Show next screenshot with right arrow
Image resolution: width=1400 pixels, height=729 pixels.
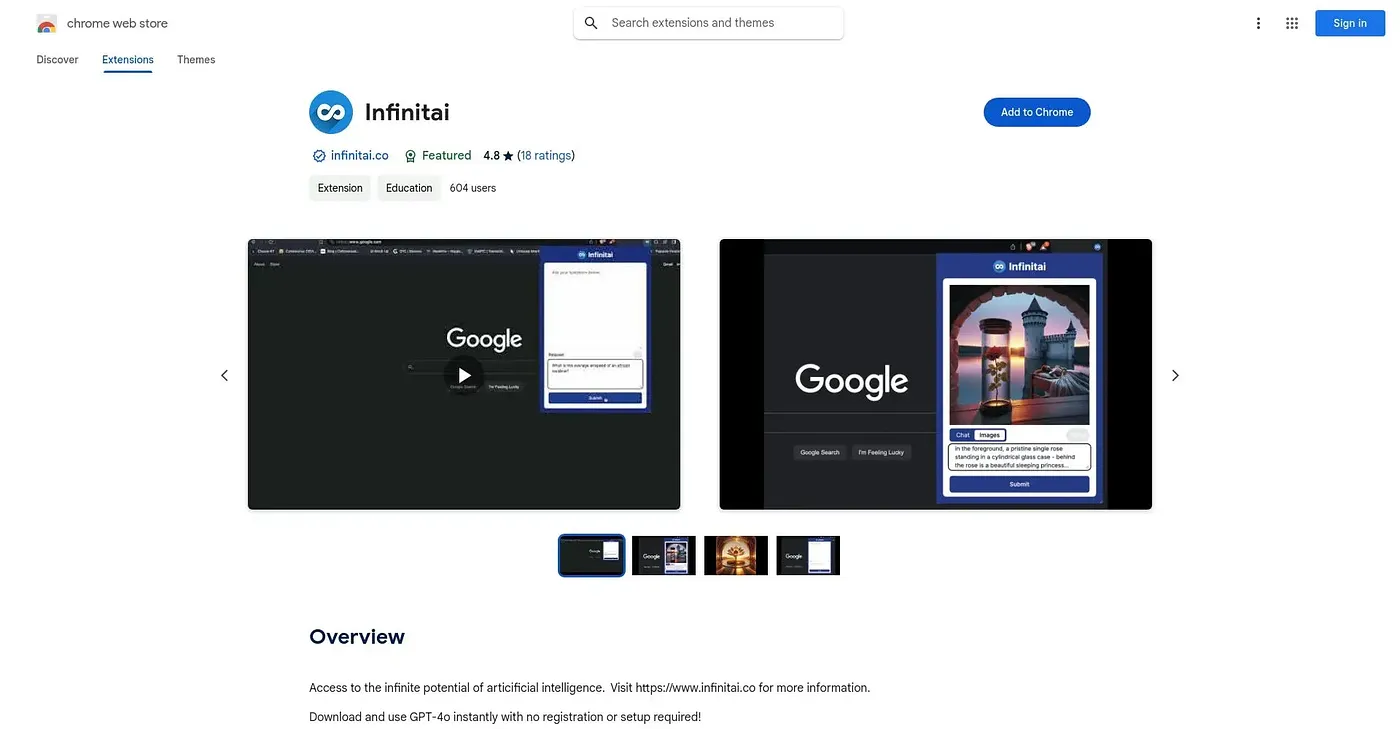pos(1175,375)
